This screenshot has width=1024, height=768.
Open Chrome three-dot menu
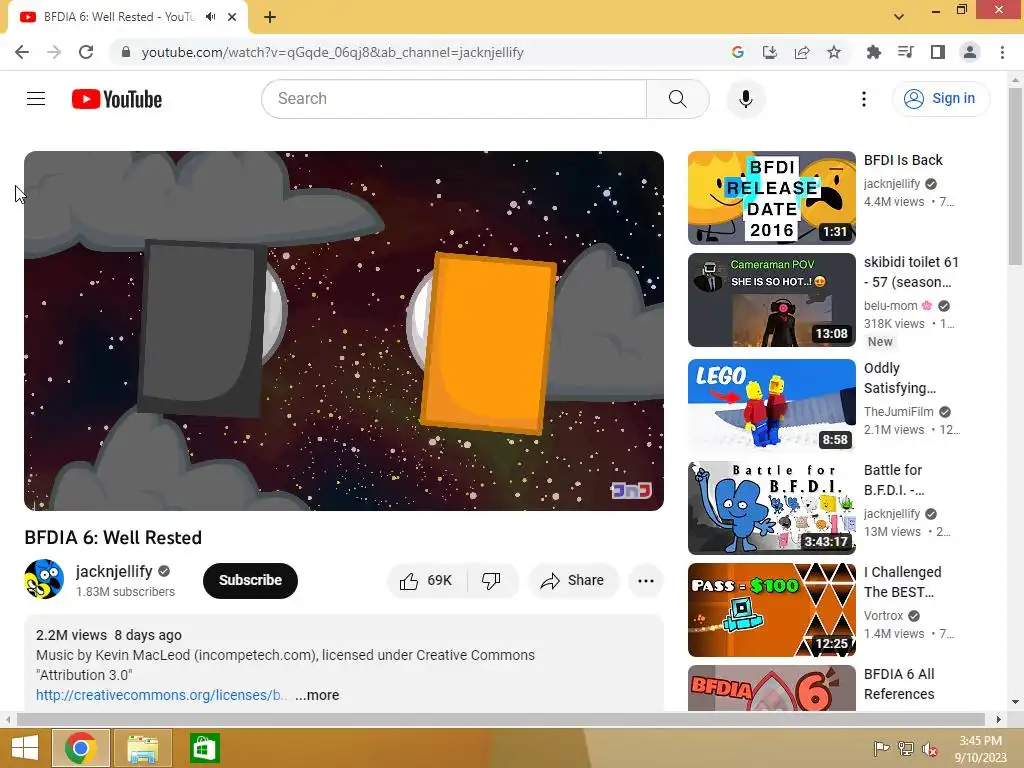[x=1002, y=52]
